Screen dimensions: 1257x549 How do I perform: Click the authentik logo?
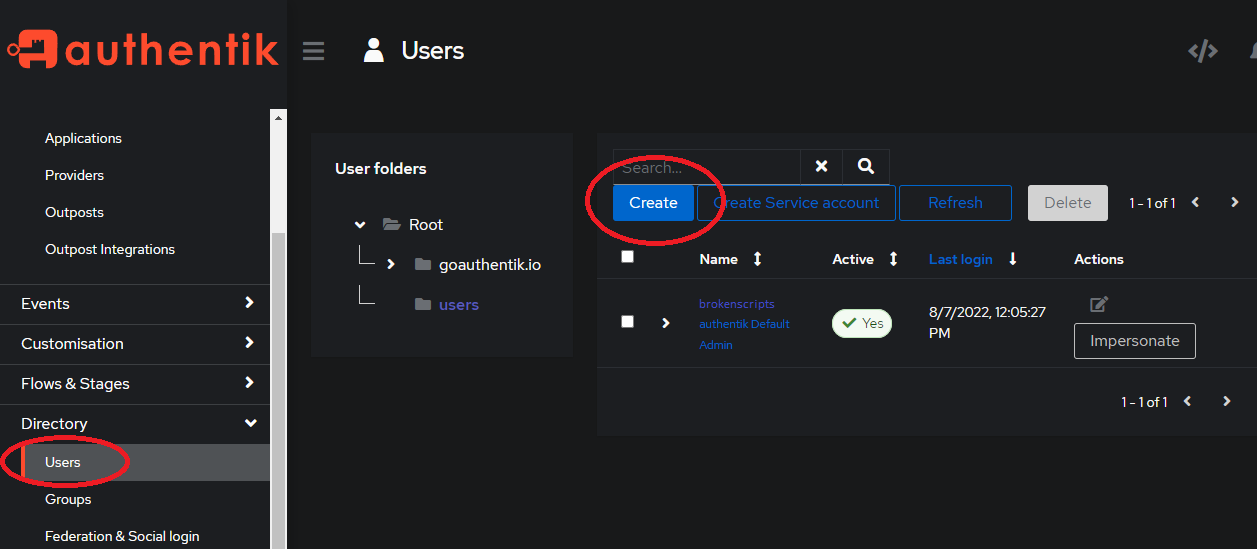tap(142, 49)
